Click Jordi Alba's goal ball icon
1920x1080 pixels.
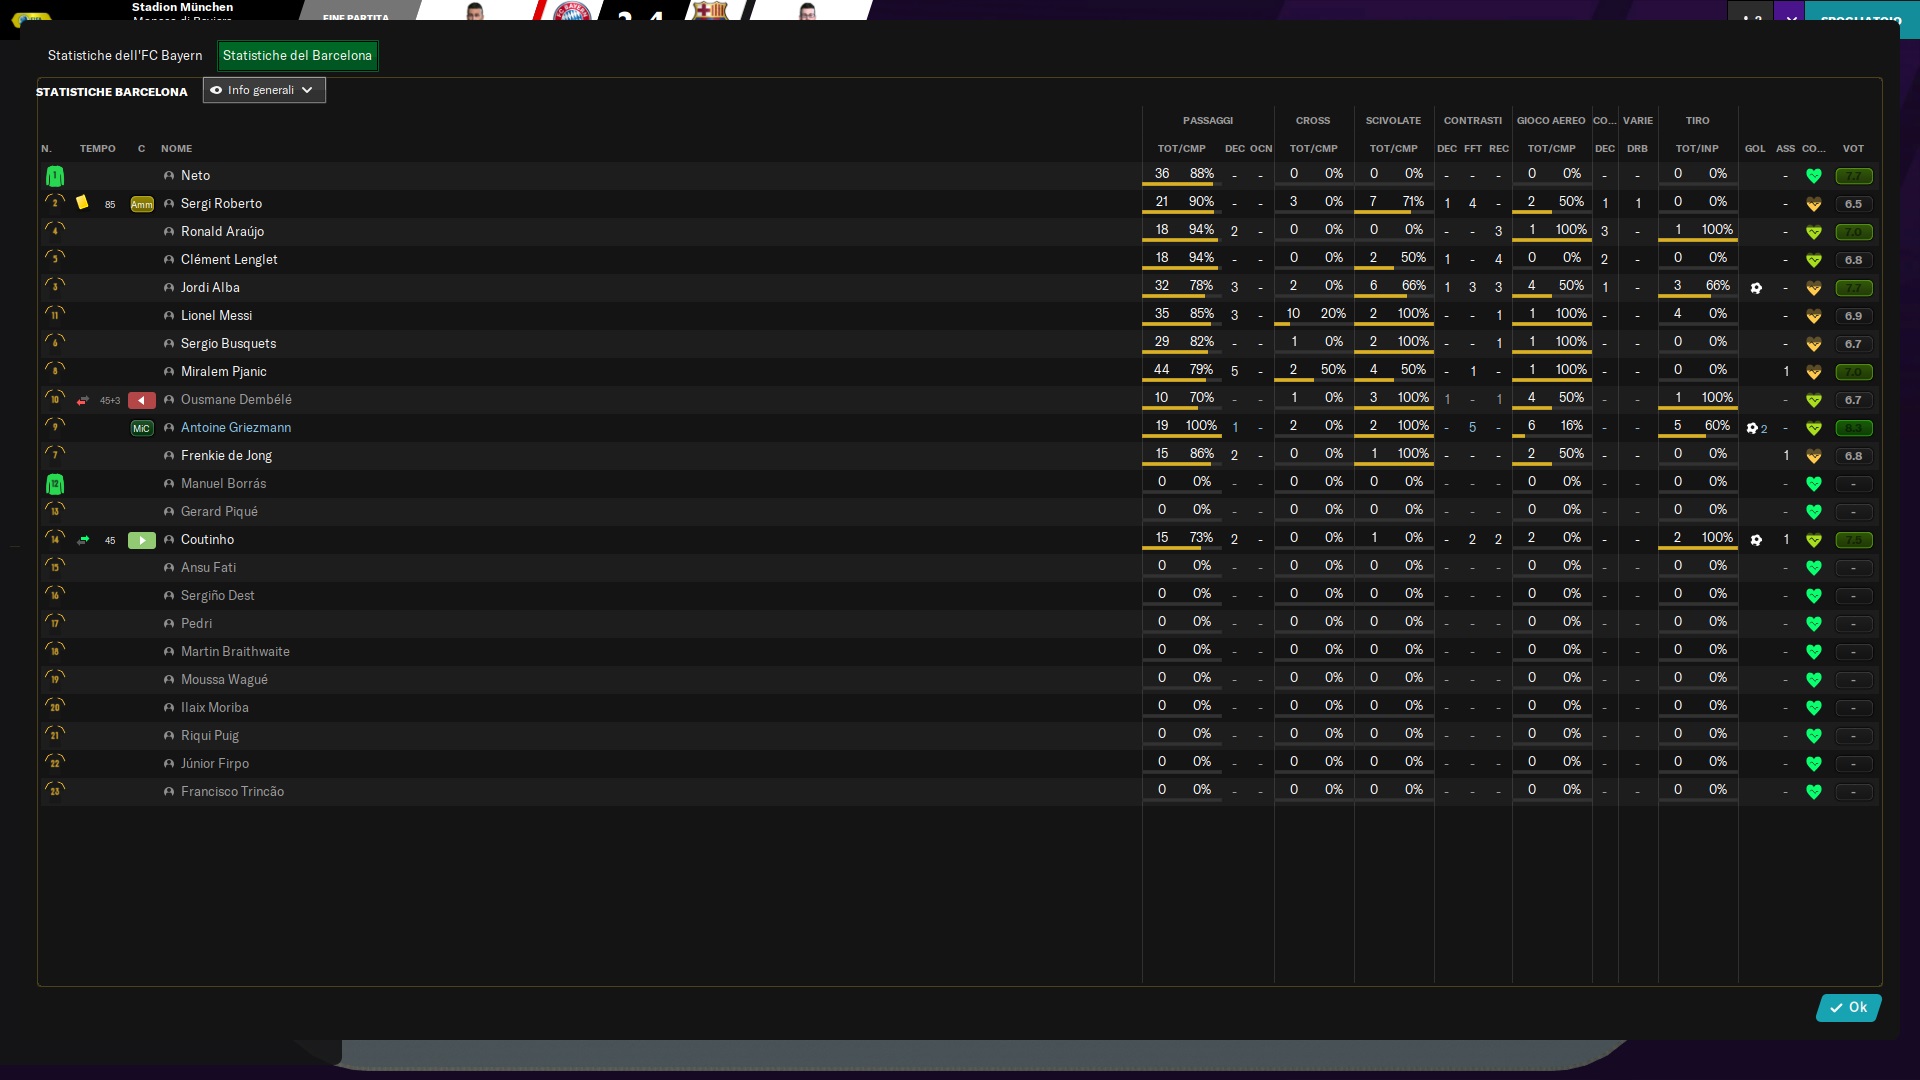click(x=1756, y=288)
